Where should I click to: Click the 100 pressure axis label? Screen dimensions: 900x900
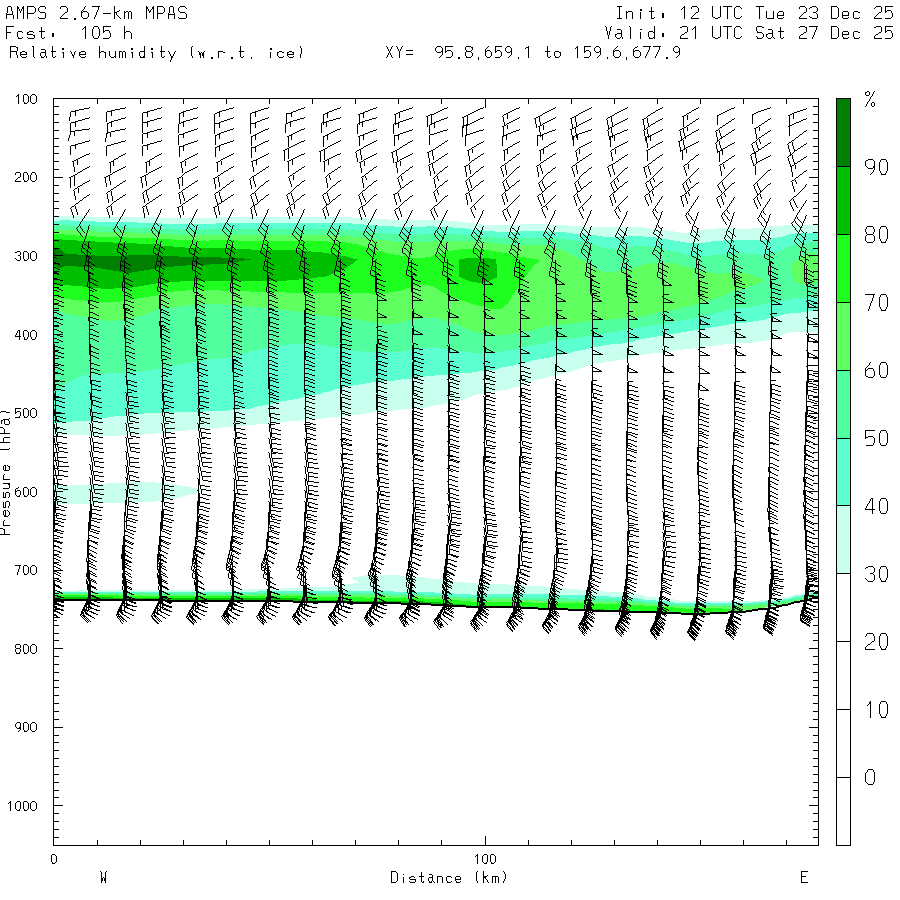pyautogui.click(x=26, y=99)
